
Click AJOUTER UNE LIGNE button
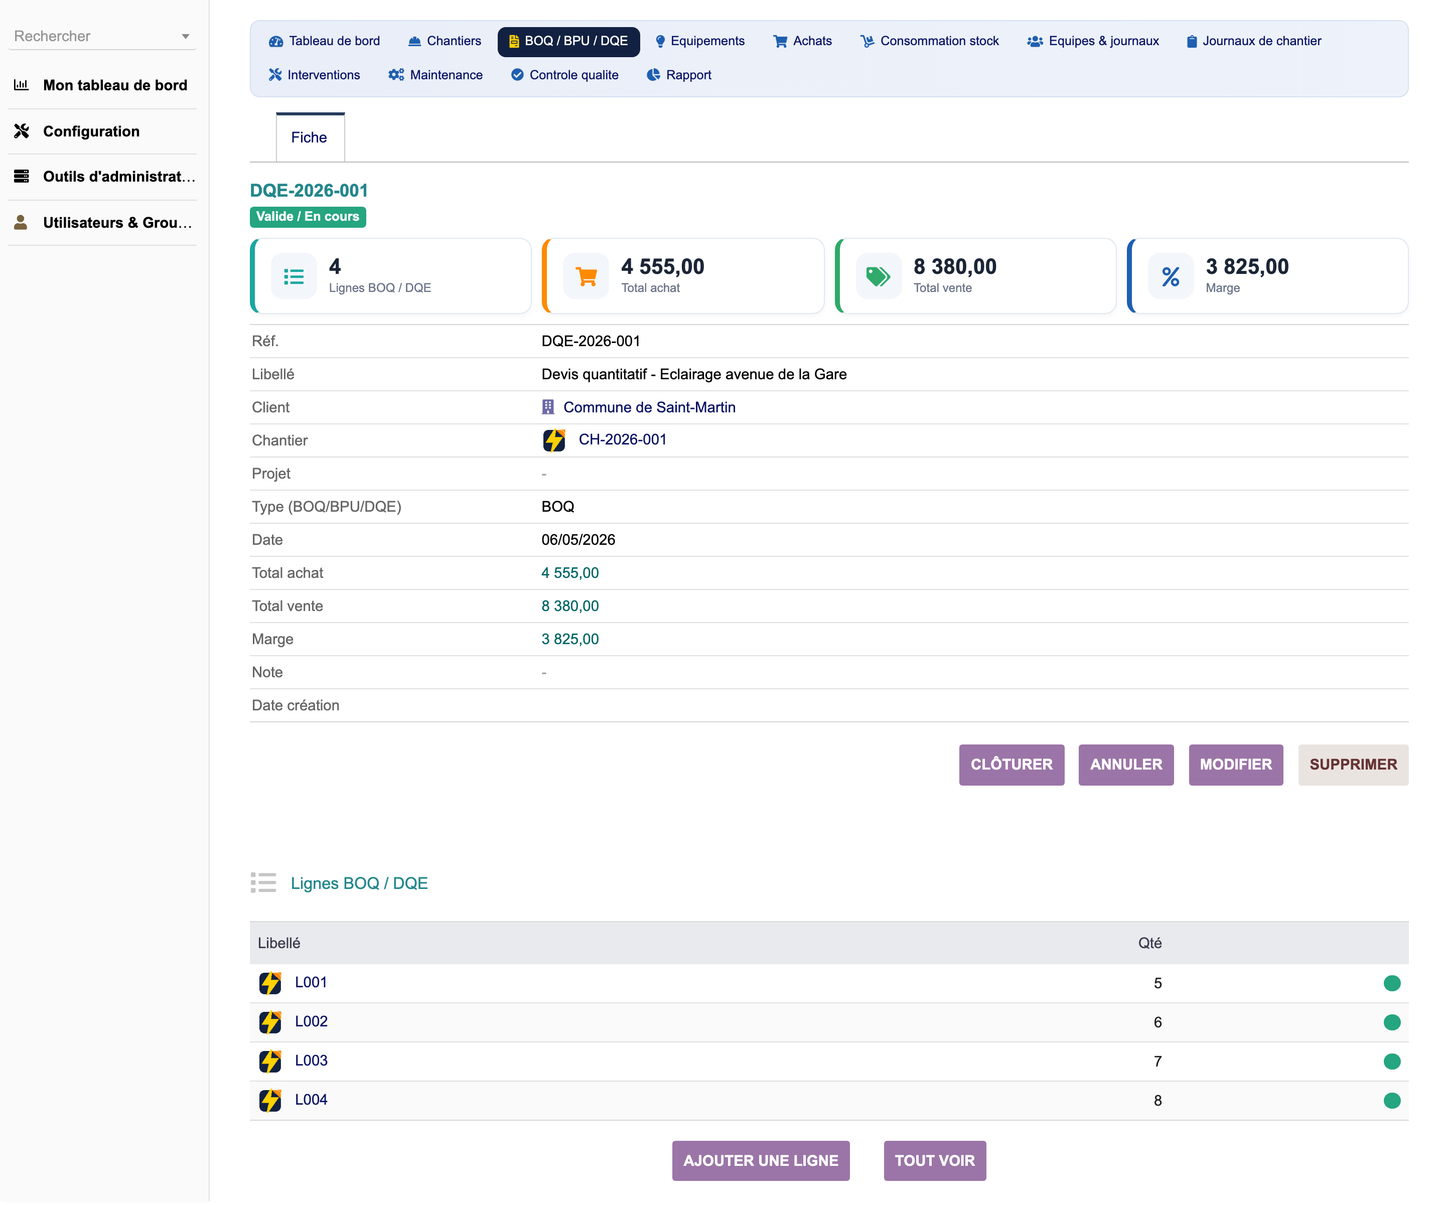(761, 1160)
